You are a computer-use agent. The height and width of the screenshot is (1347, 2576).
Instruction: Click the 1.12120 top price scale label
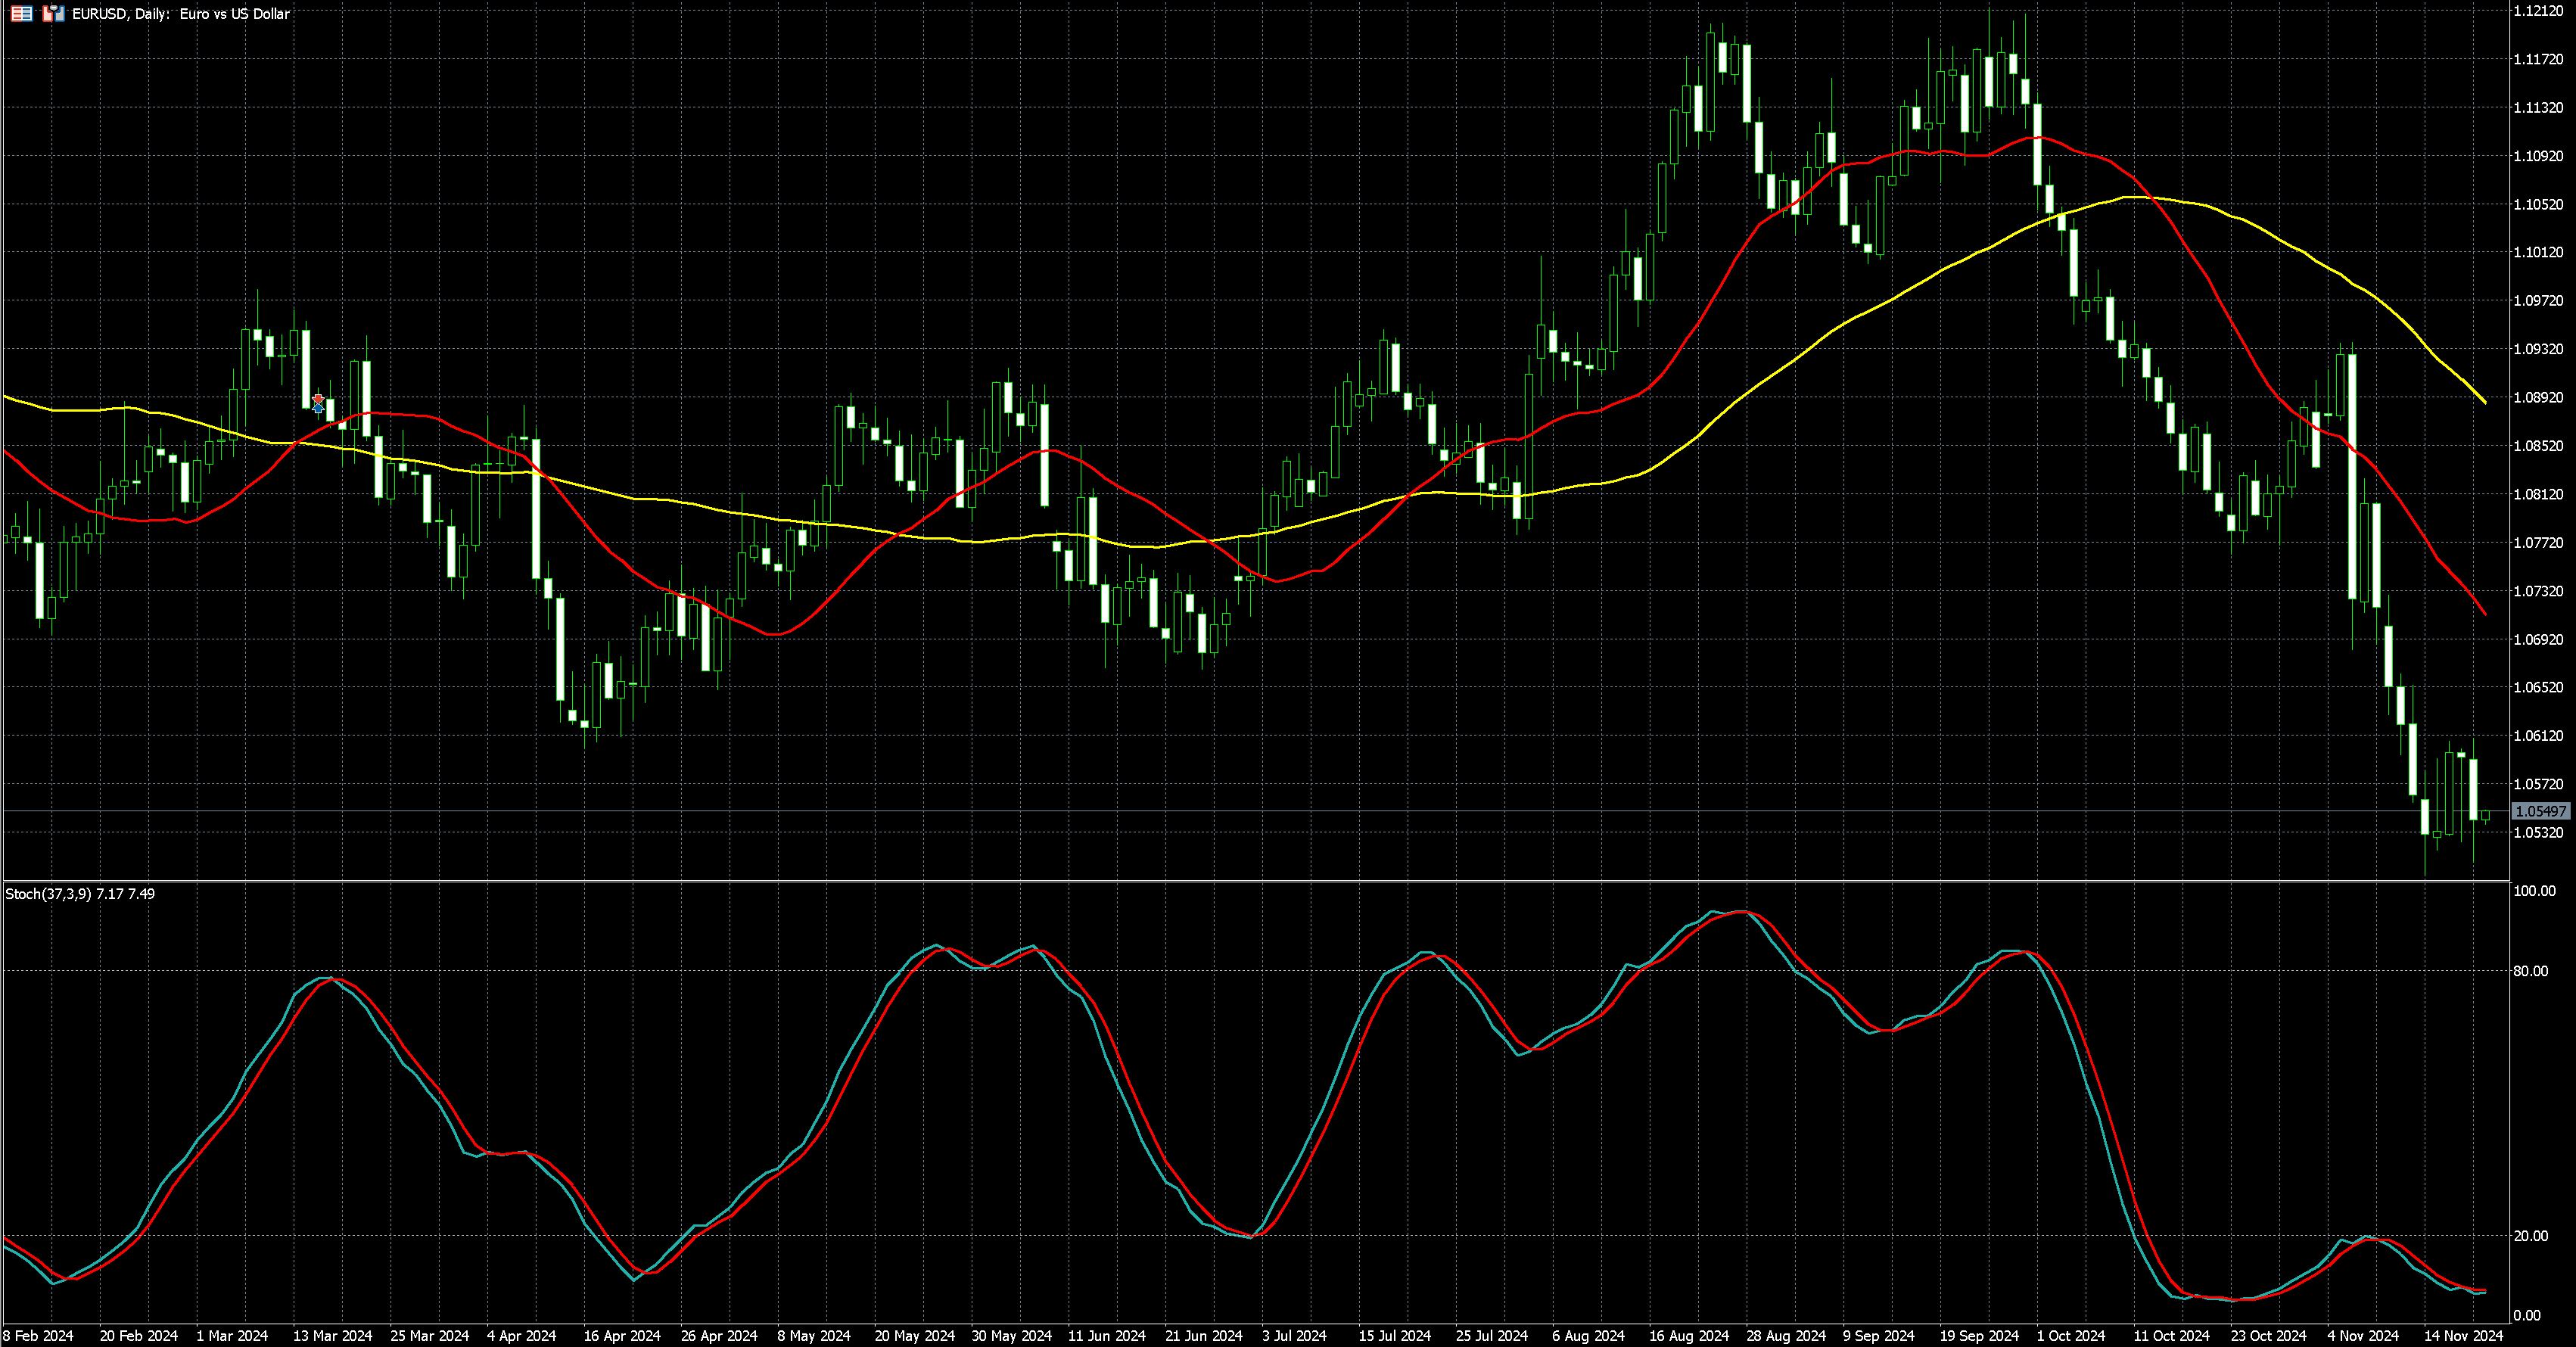tap(2538, 11)
